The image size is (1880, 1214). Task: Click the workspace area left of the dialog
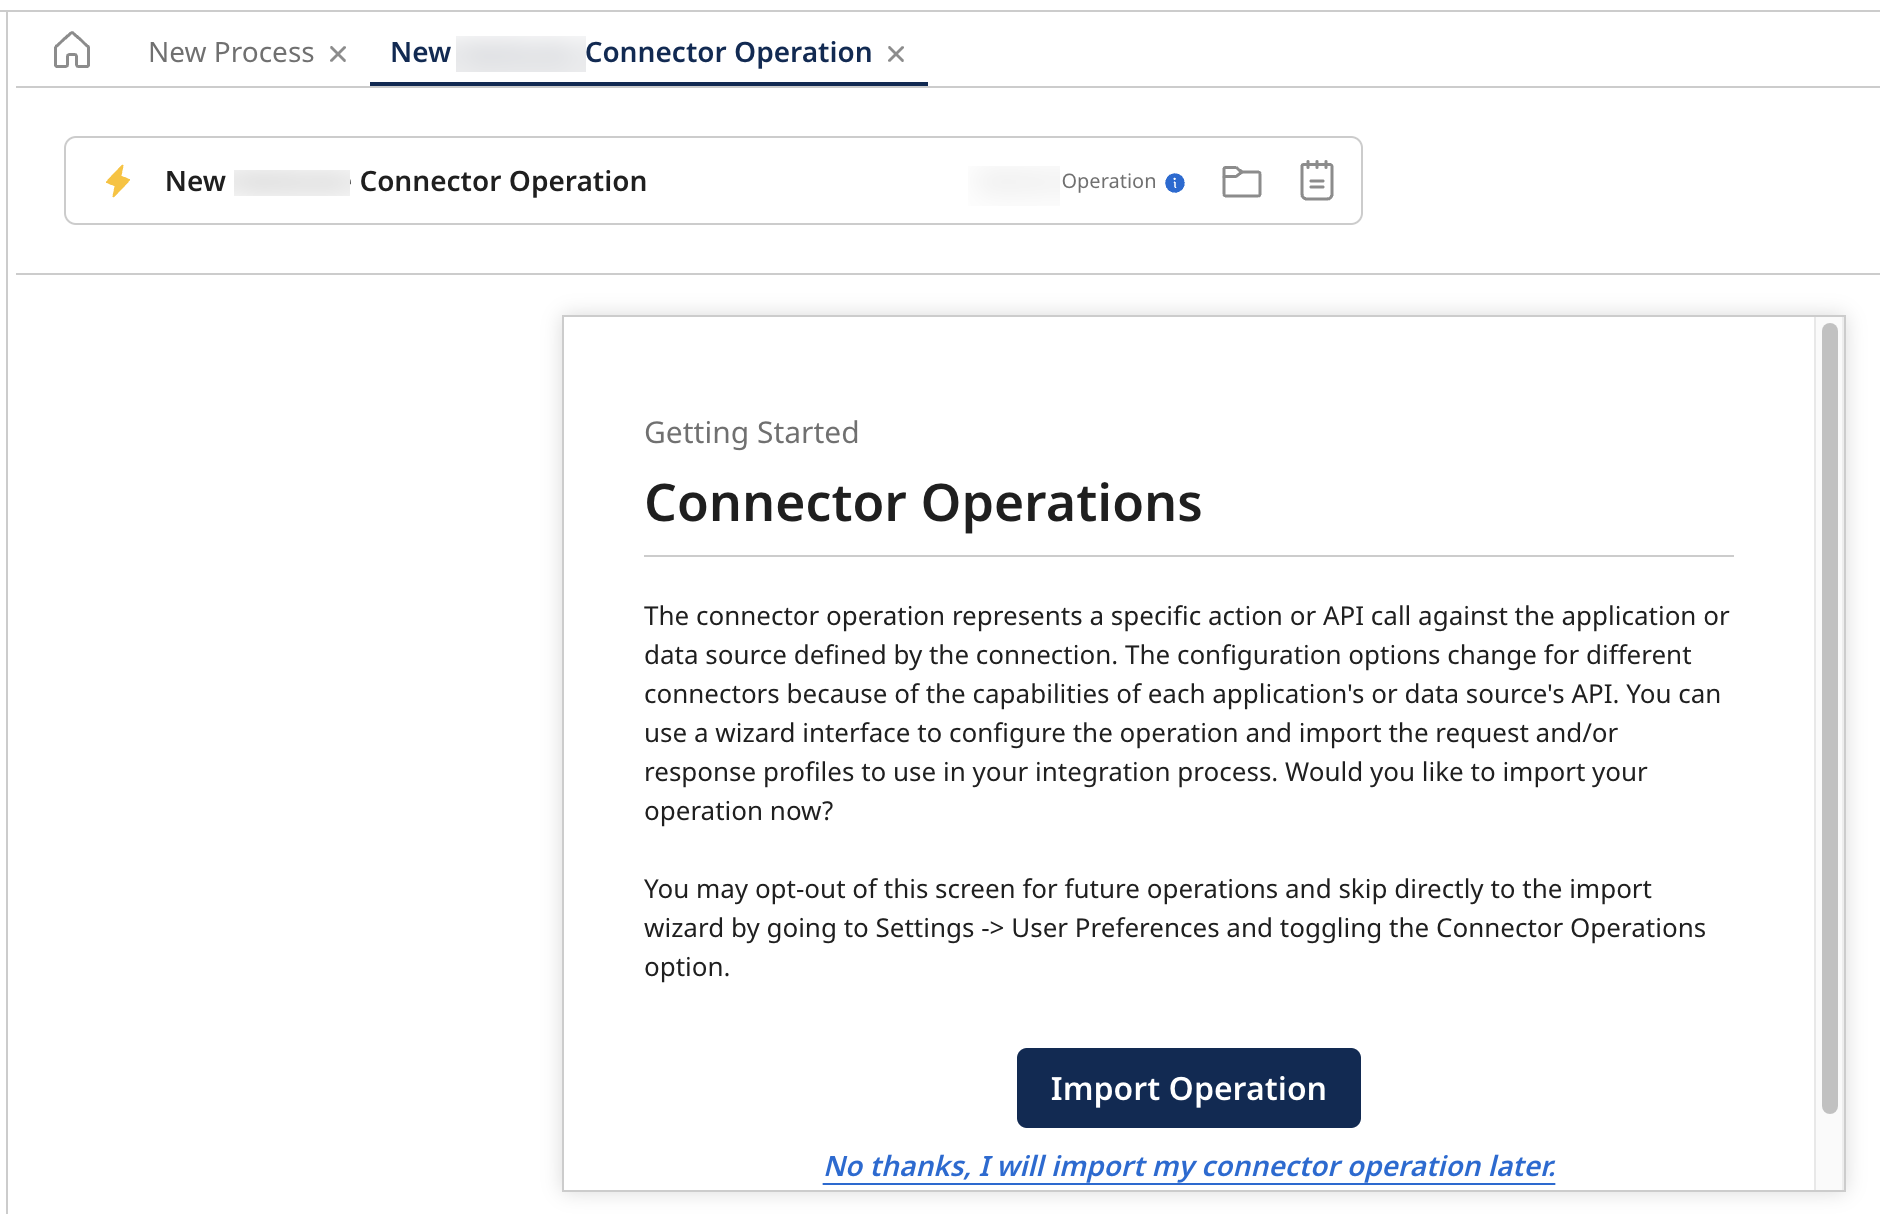(280, 700)
